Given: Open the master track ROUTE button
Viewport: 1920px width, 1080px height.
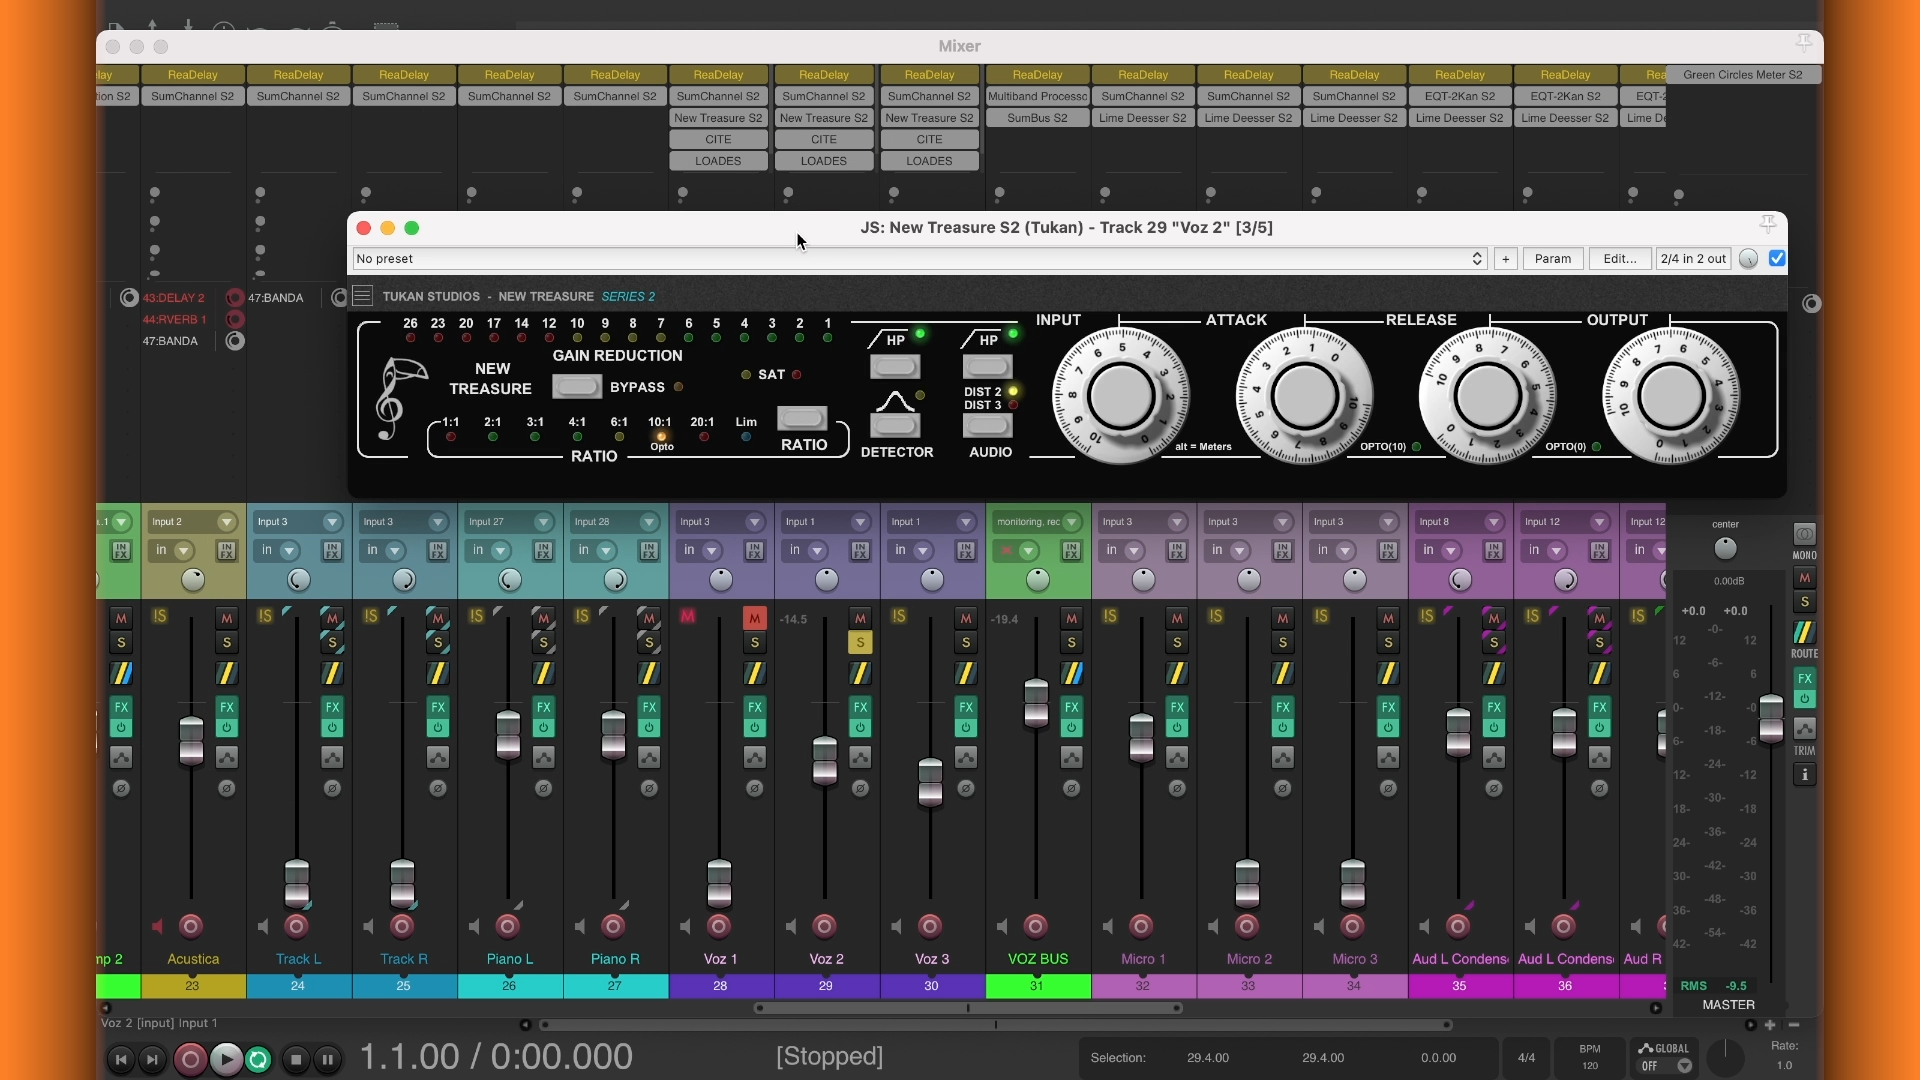Looking at the screenshot, I should pos(1804,633).
